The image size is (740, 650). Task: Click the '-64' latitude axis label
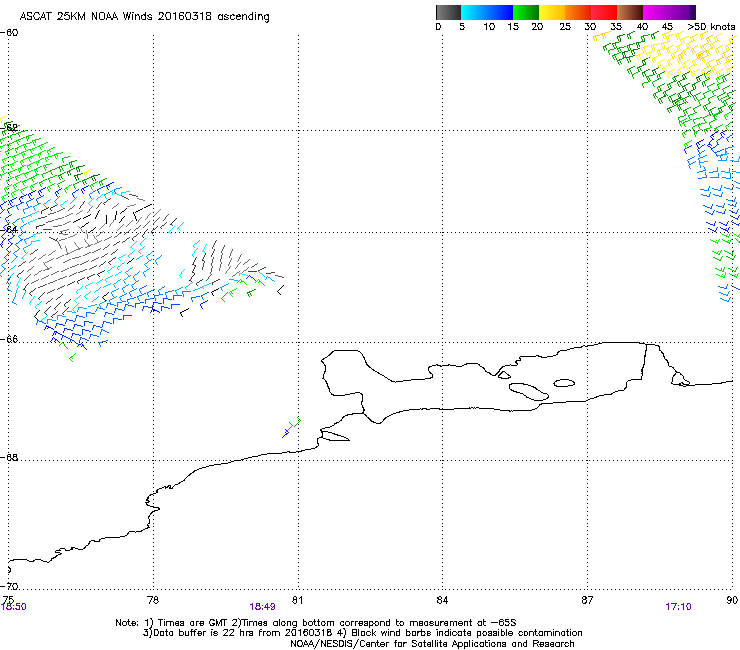coord(9,229)
